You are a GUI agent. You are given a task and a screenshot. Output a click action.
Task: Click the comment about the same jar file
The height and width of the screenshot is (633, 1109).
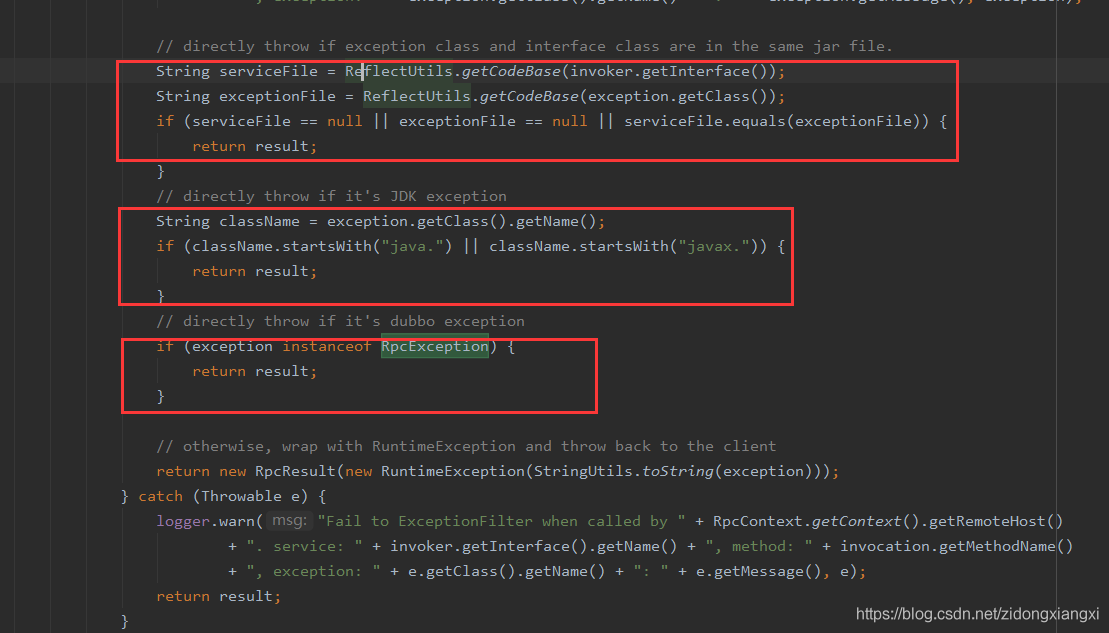(x=524, y=46)
